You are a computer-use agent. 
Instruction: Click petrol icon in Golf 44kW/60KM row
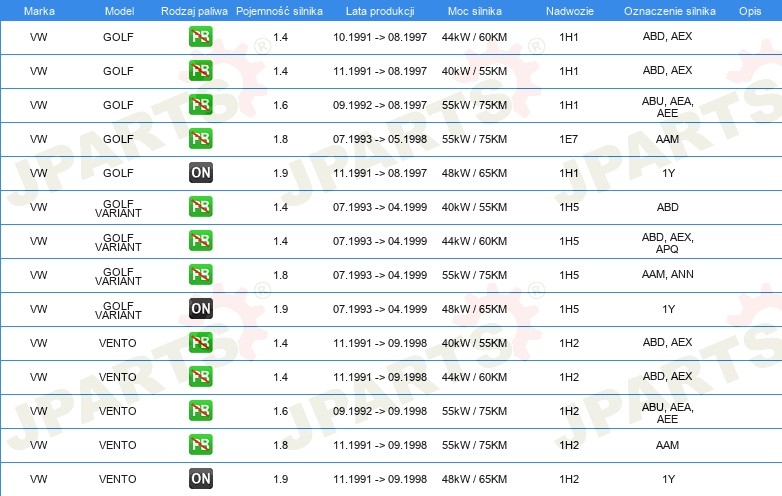point(200,37)
